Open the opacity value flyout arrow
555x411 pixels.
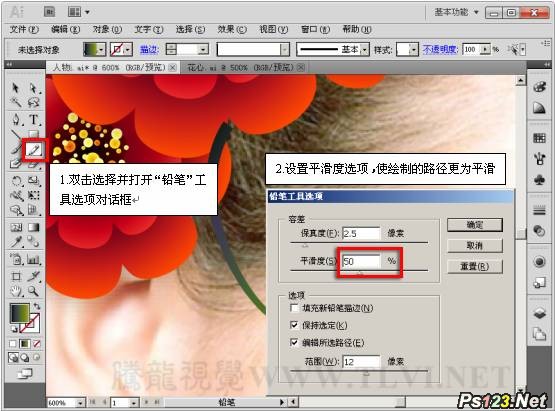click(x=486, y=50)
